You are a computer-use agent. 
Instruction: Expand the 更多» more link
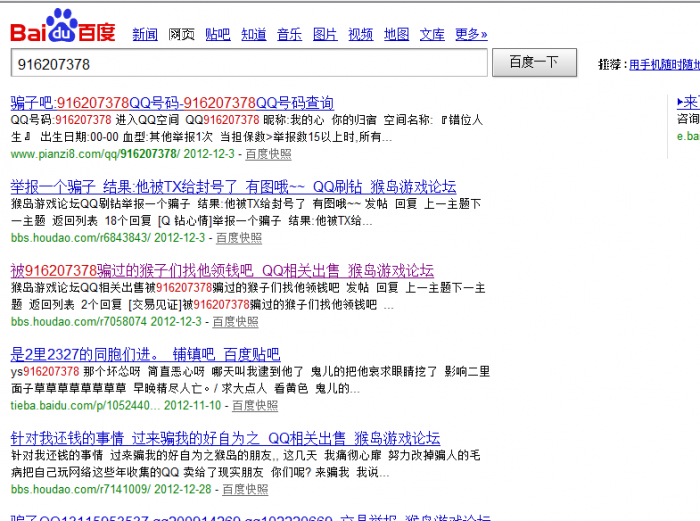pos(471,34)
